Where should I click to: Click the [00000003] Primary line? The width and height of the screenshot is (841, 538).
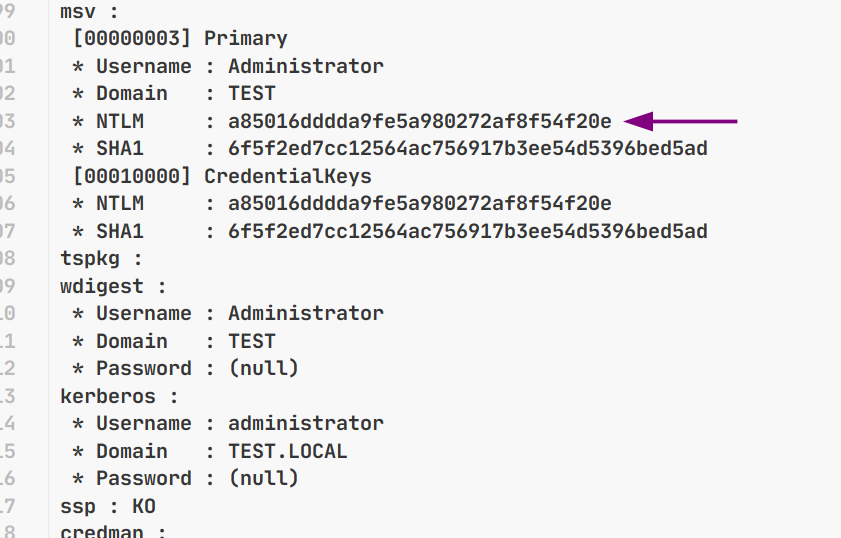(x=180, y=39)
